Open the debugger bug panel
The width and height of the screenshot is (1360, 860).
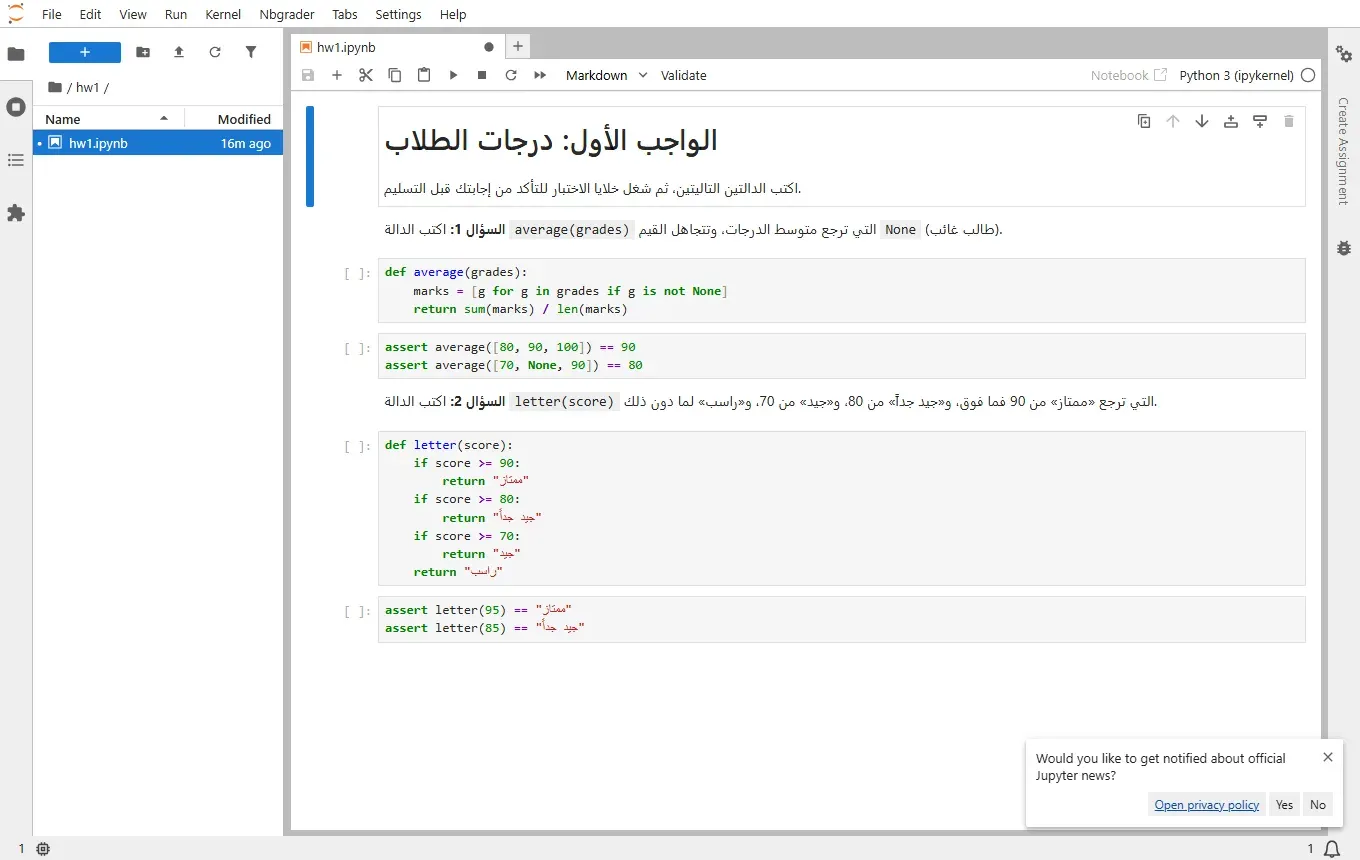(1344, 248)
